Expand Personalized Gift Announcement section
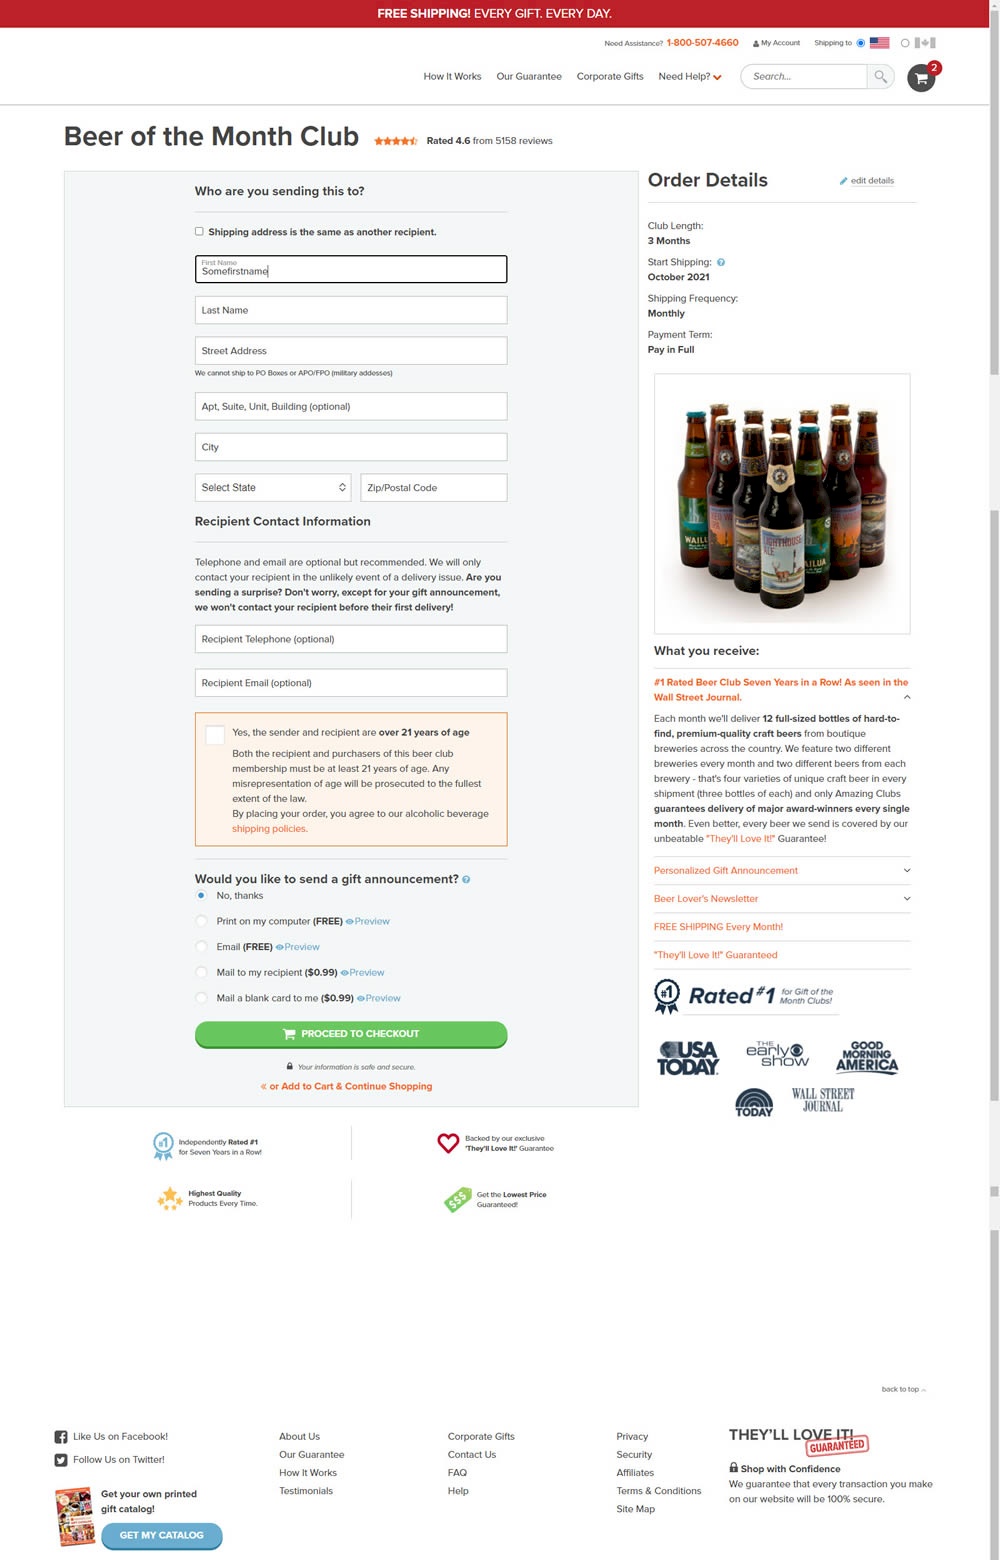The height and width of the screenshot is (1560, 1000). [x=782, y=871]
